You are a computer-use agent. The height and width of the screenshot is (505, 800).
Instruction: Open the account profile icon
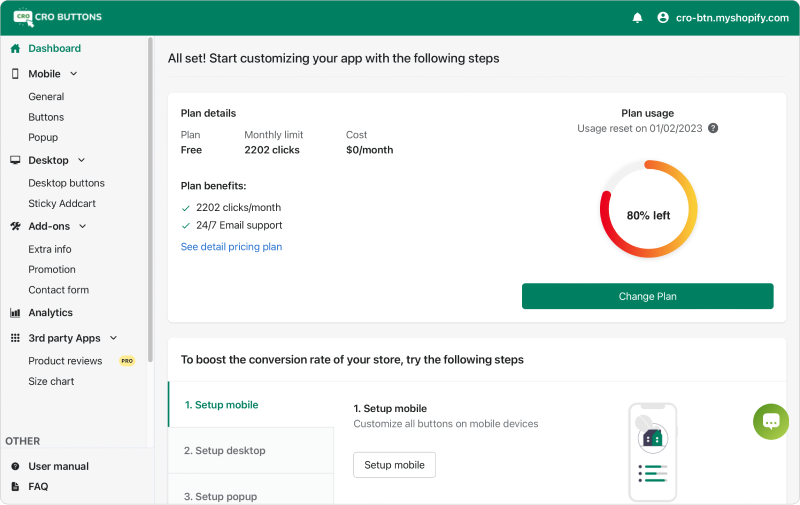coord(662,18)
